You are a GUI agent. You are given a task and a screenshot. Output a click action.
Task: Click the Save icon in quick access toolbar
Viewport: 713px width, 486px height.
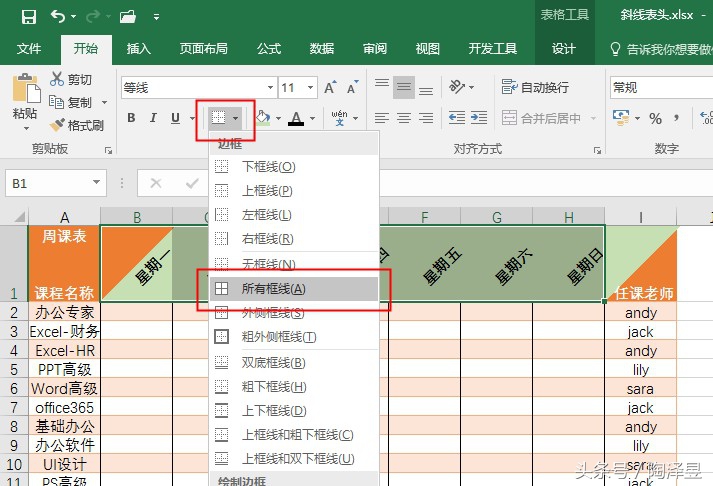pyautogui.click(x=29, y=17)
